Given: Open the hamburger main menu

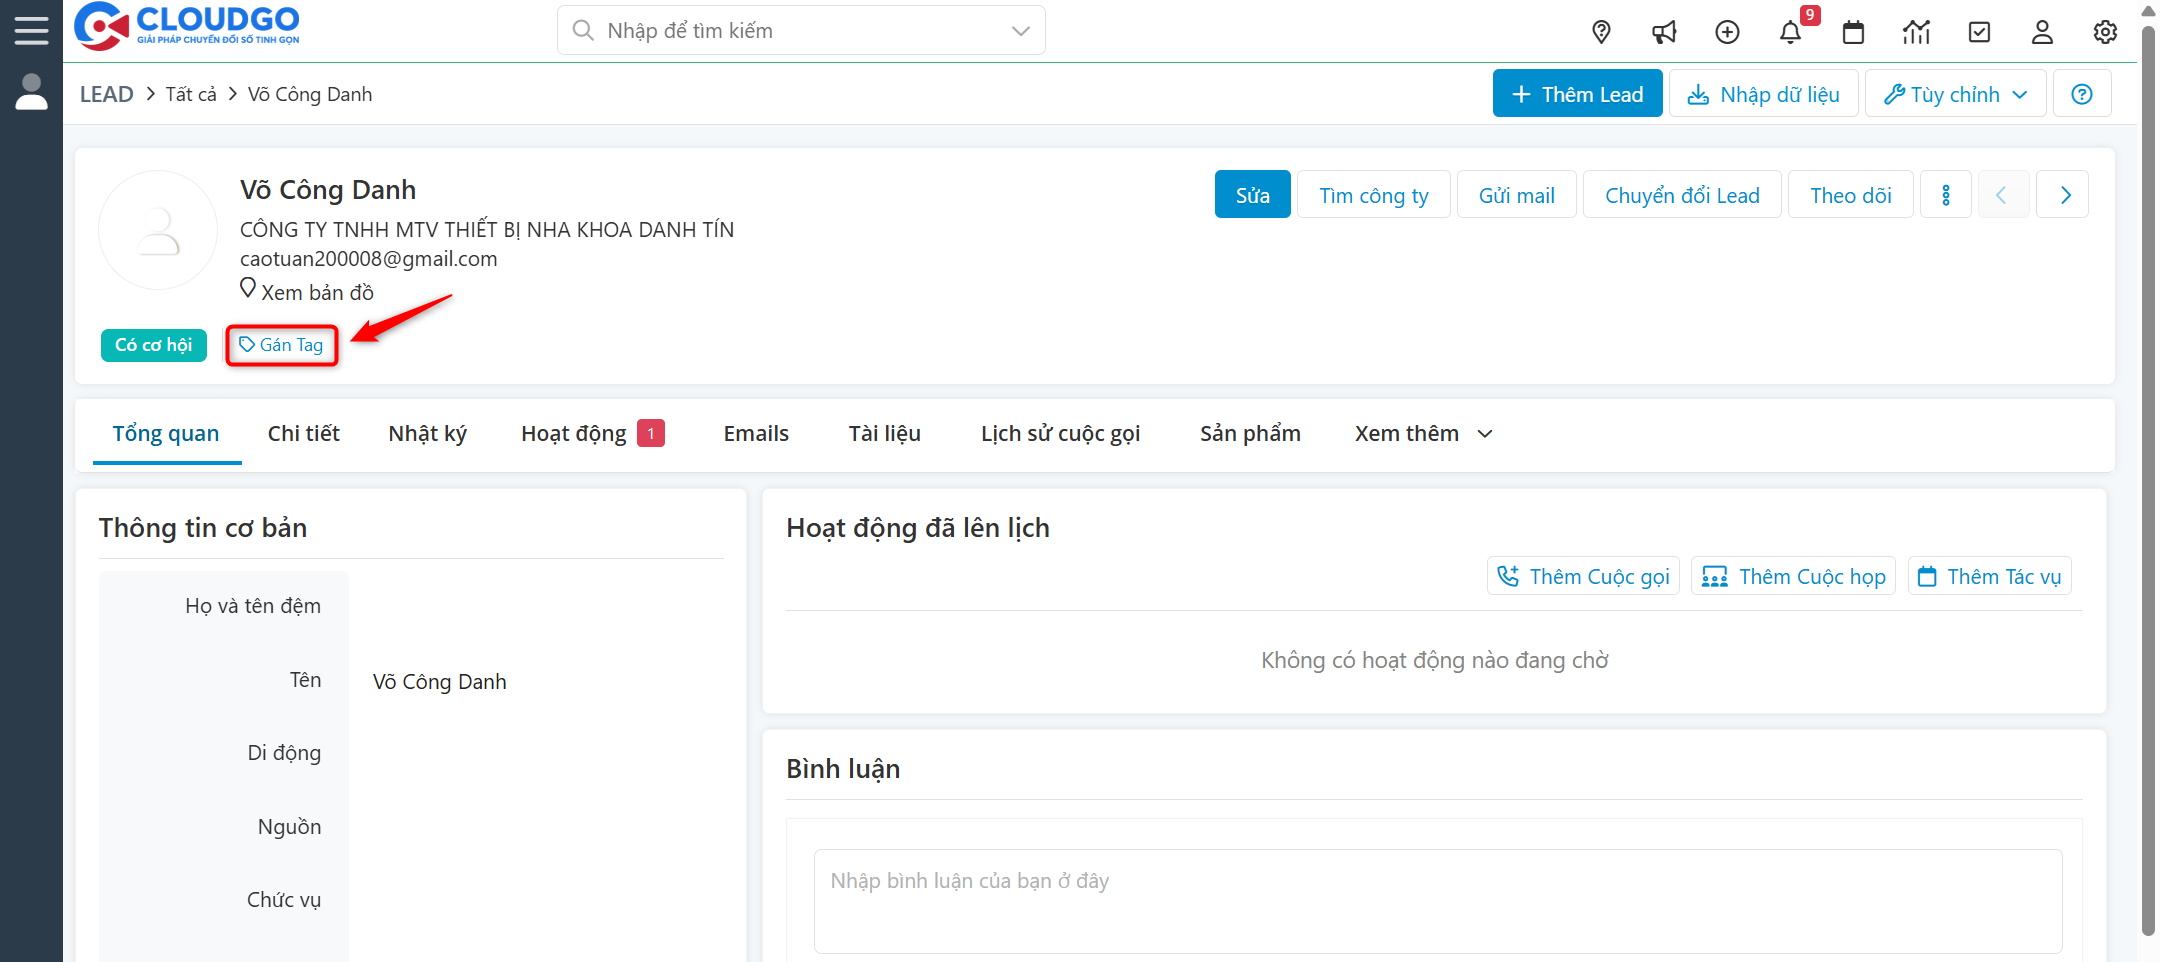Looking at the screenshot, I should 31,30.
